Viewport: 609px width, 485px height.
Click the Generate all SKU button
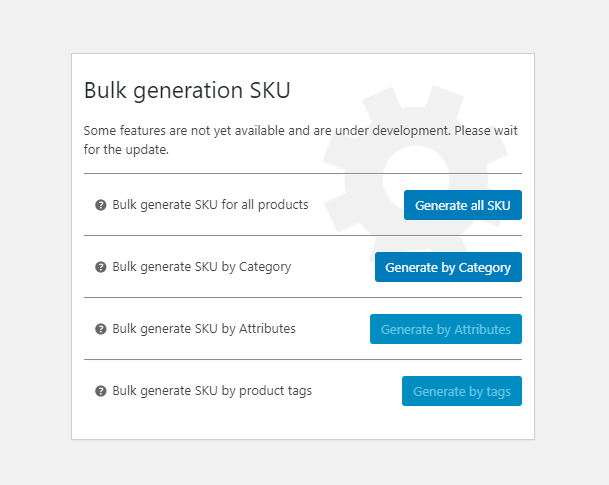(x=463, y=205)
